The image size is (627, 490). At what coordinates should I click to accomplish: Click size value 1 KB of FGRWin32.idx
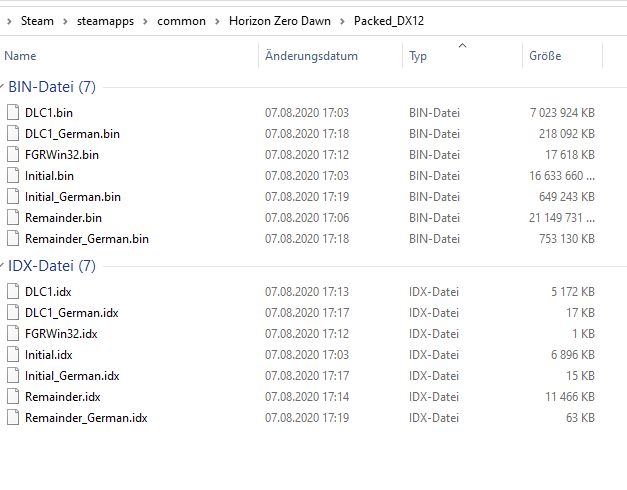click(583, 334)
